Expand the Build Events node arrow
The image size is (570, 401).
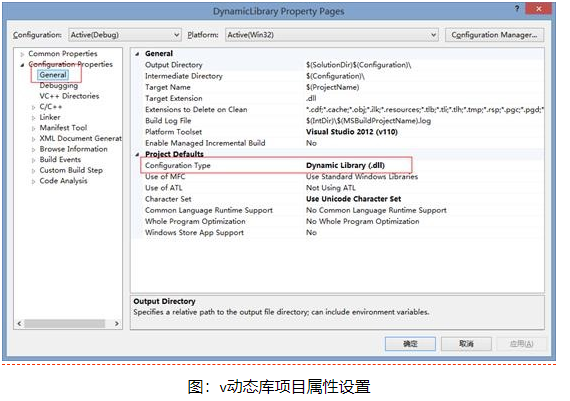(x=33, y=160)
